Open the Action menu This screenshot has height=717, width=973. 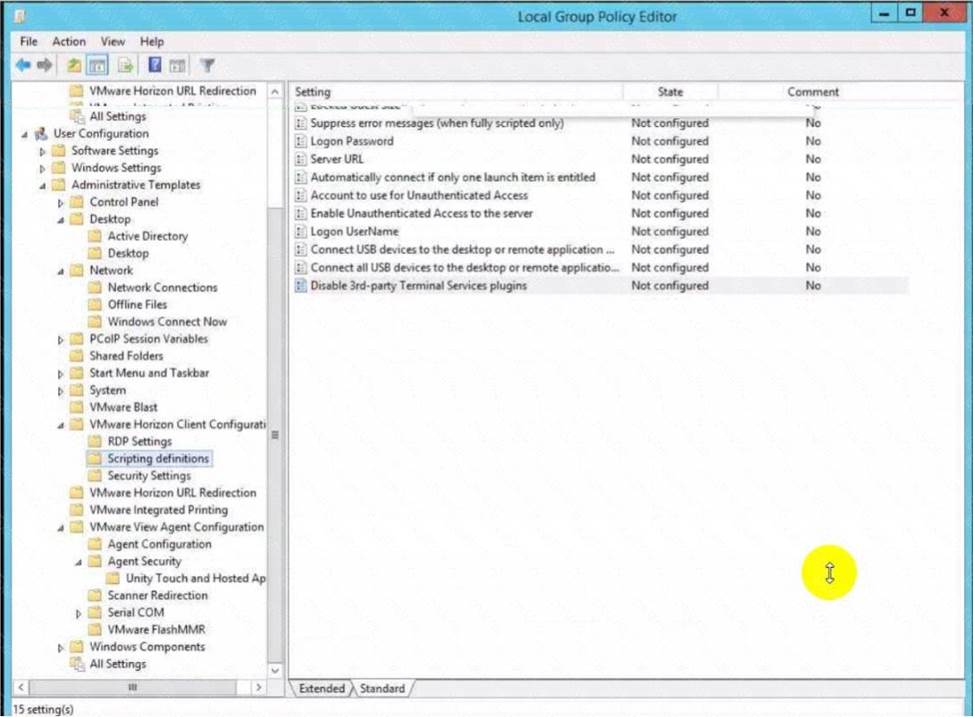[x=69, y=42]
